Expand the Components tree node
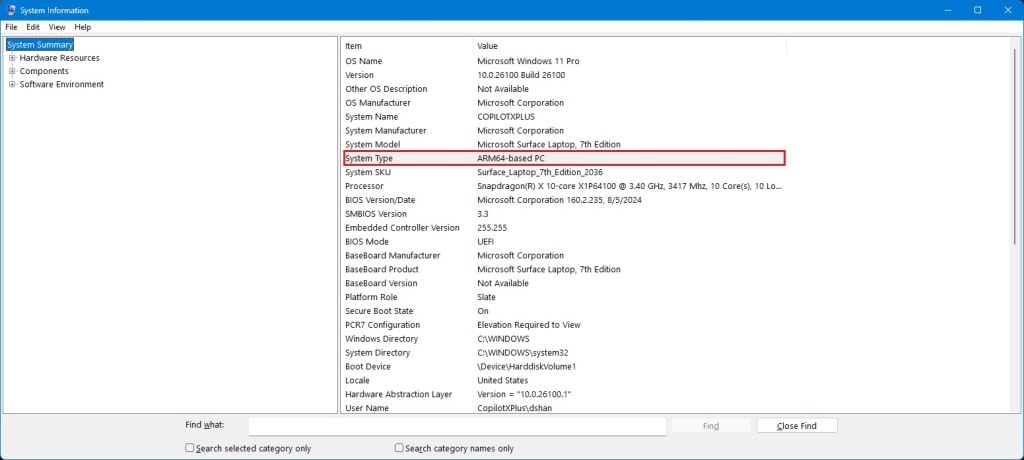The image size is (1024, 460). tap(12, 71)
